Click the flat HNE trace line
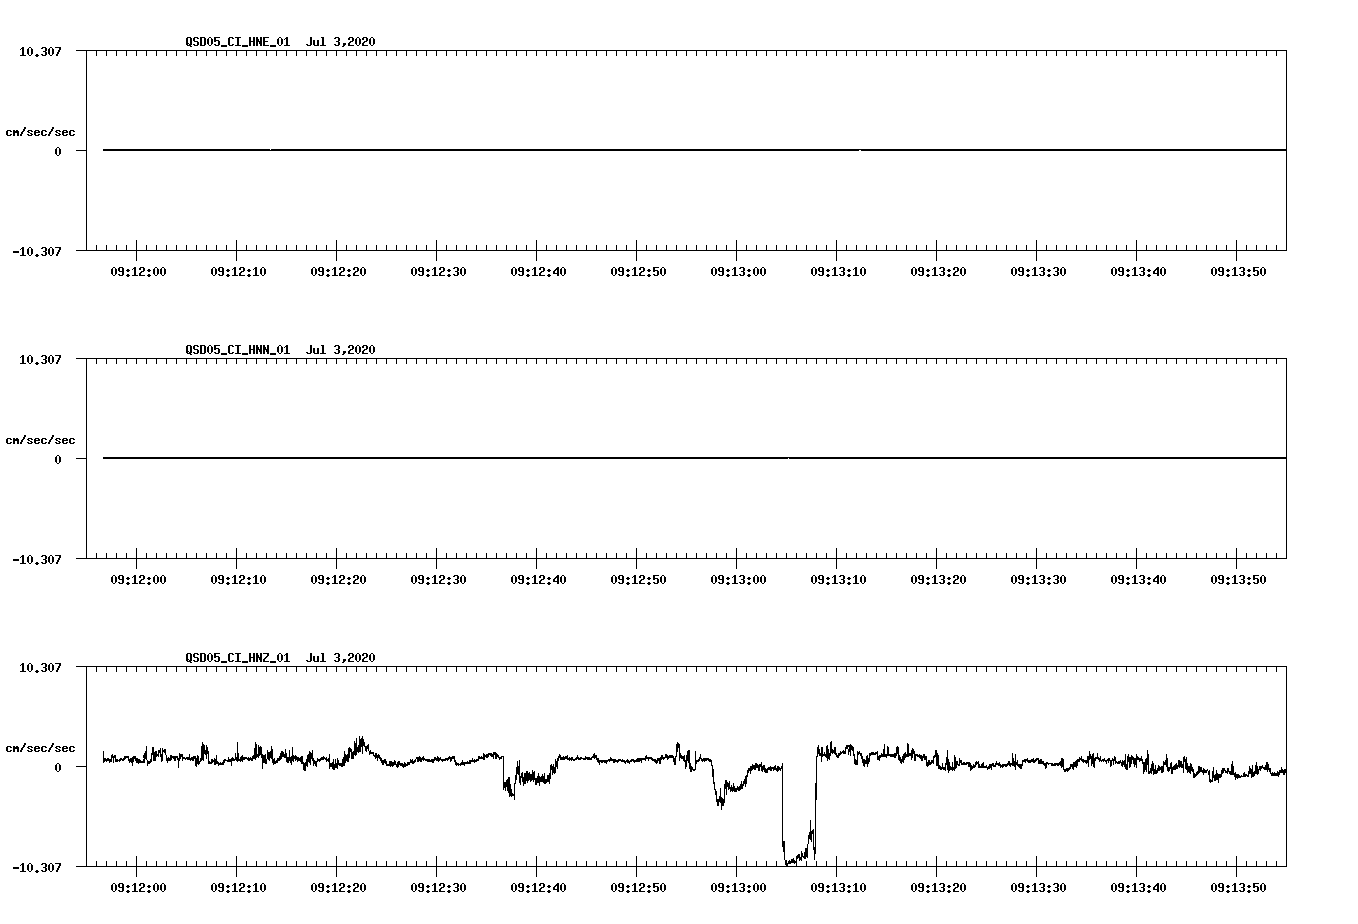The image size is (1358, 924). [x=694, y=150]
